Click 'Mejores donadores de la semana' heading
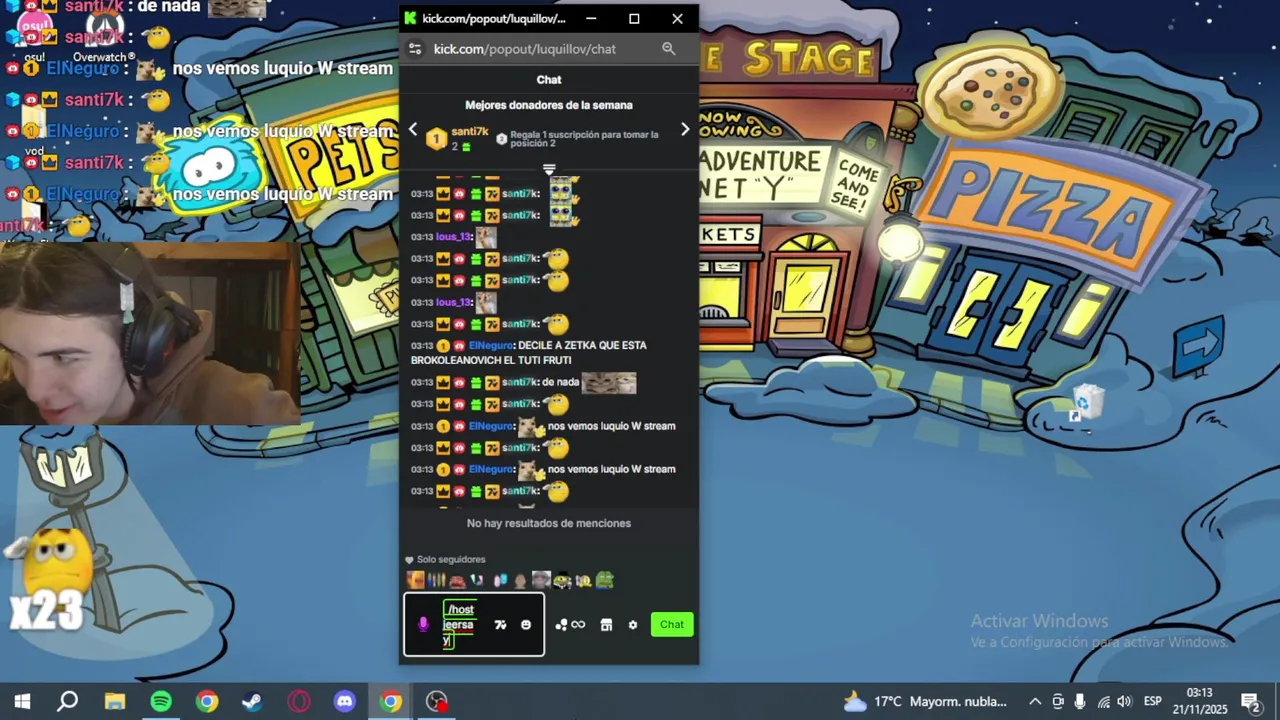The image size is (1280, 720). tap(549, 105)
